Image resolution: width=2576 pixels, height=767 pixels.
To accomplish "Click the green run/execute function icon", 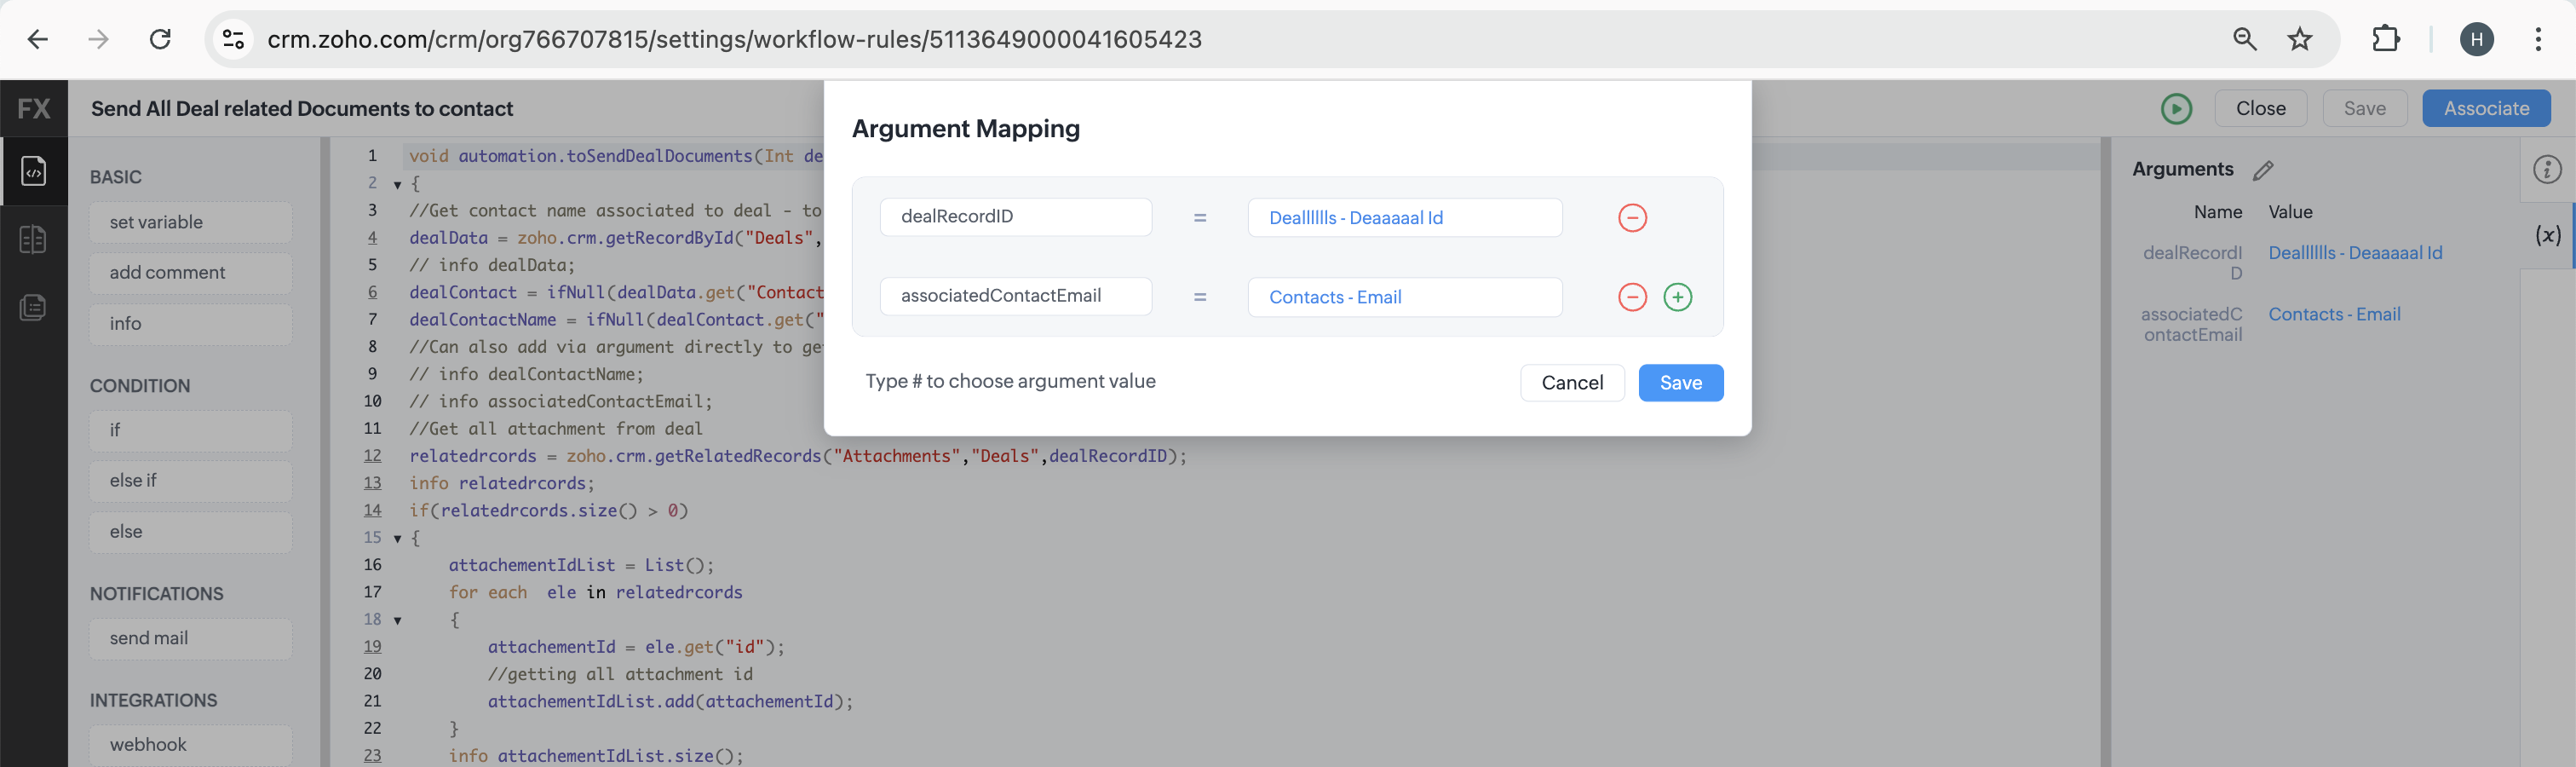I will pos(2176,109).
